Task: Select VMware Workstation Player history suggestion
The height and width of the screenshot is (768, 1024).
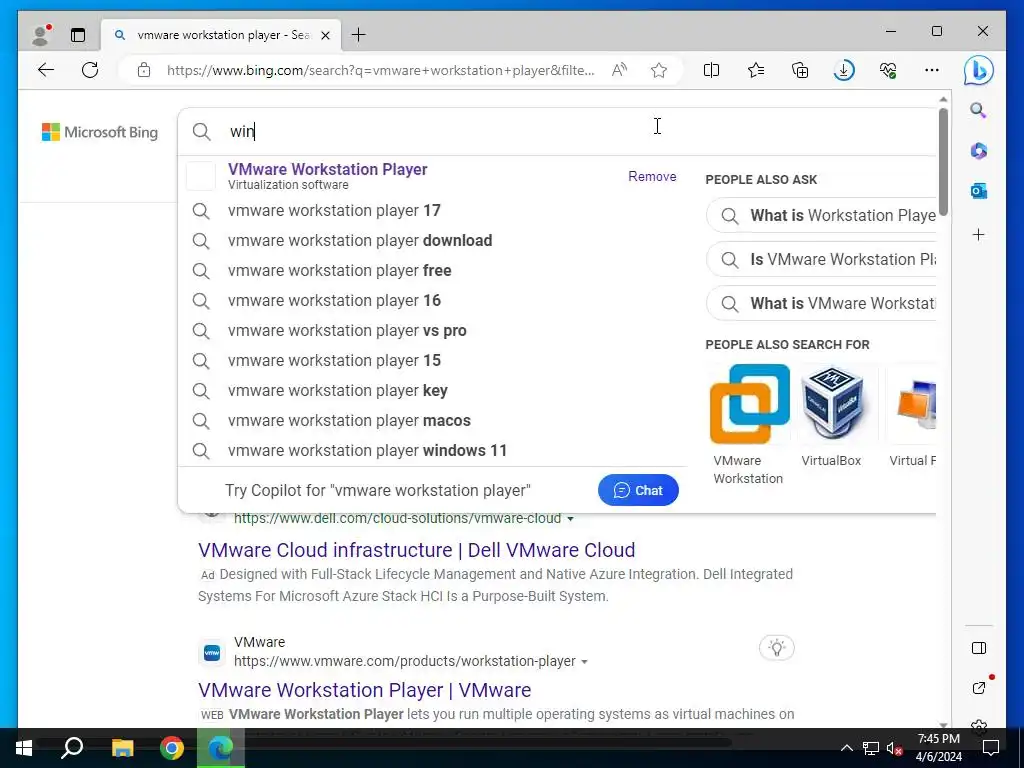Action: tap(328, 176)
